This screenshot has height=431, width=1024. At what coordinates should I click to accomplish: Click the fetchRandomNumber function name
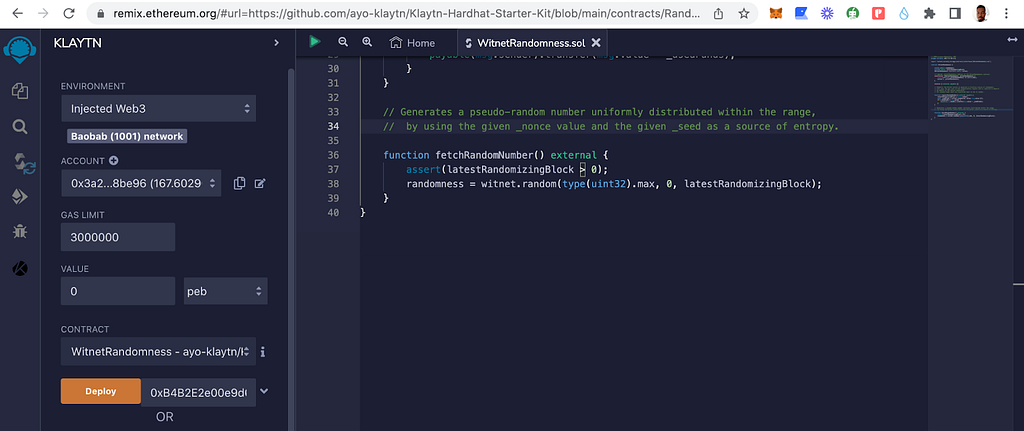tap(483, 155)
